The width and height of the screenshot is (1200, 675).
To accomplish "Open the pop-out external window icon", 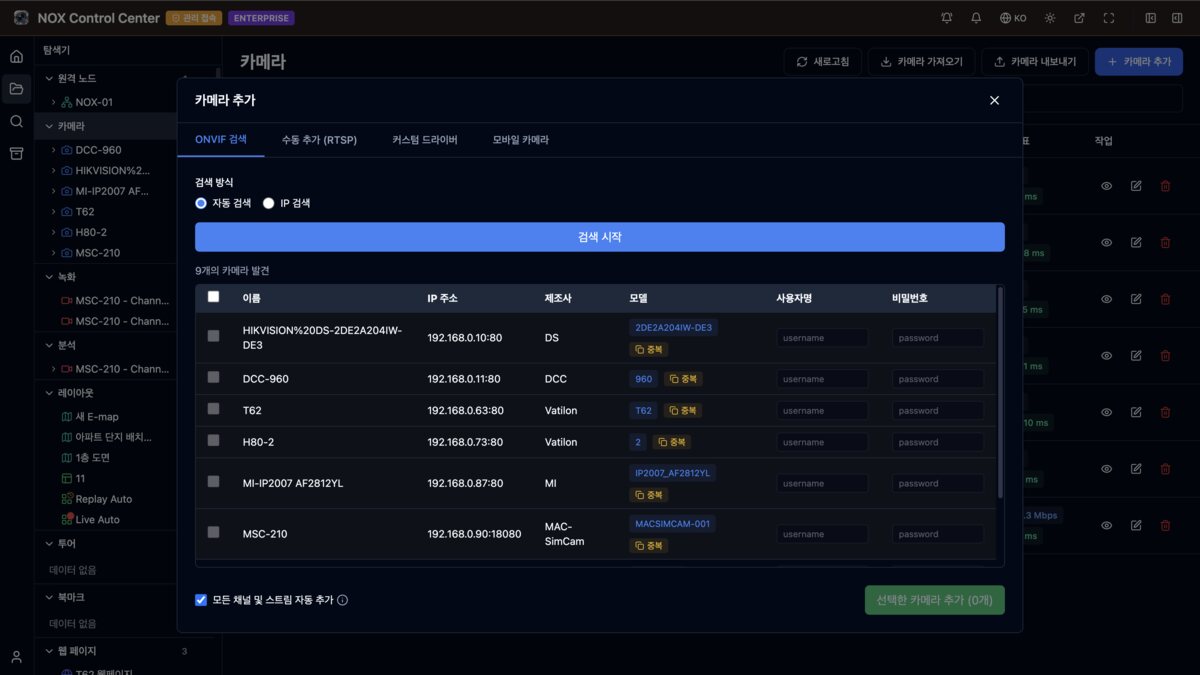I will pyautogui.click(x=1079, y=18).
